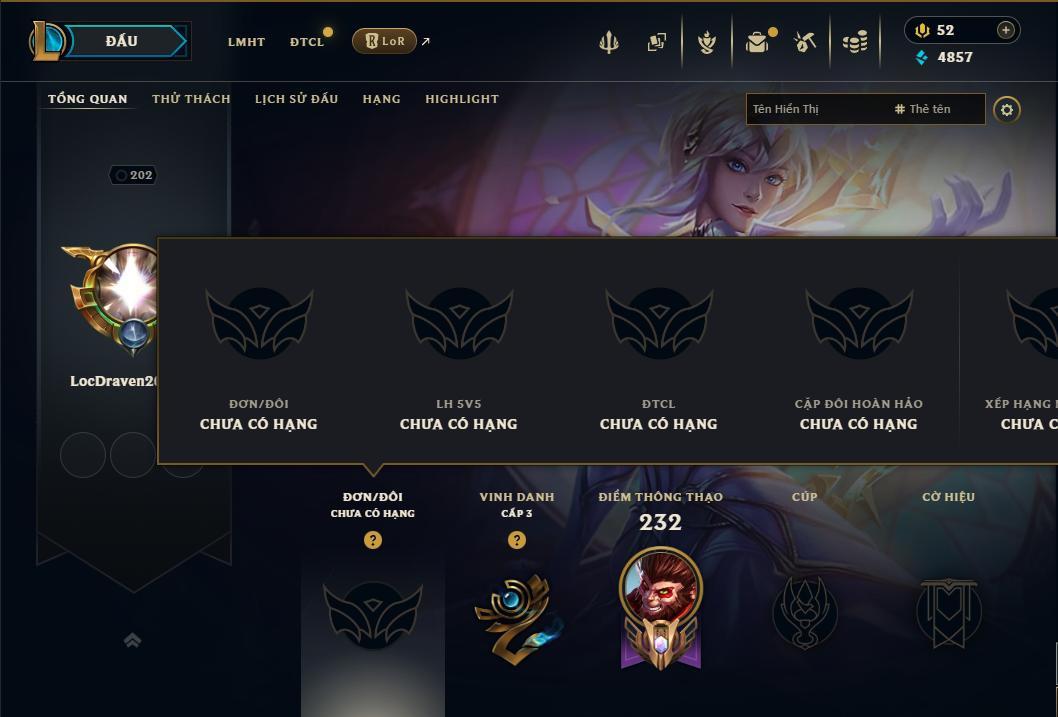Open the ĐTCL menu item

coord(307,42)
